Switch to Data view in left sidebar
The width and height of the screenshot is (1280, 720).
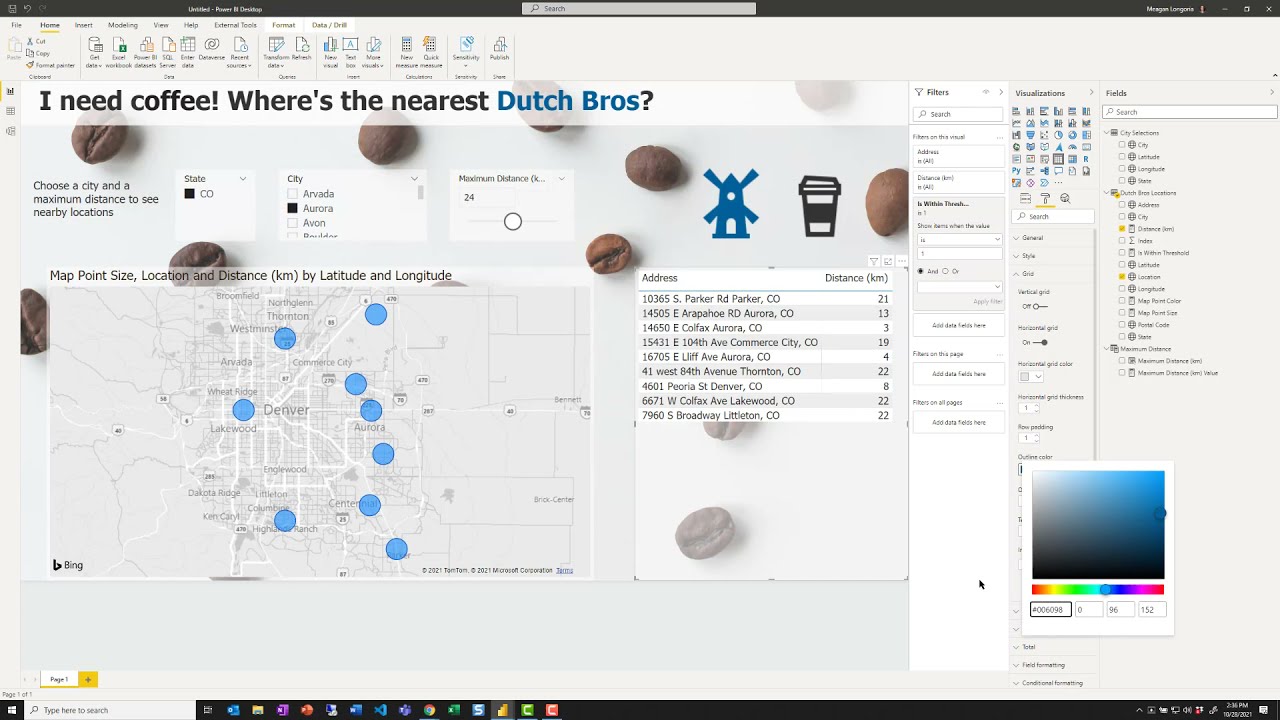[x=10, y=111]
